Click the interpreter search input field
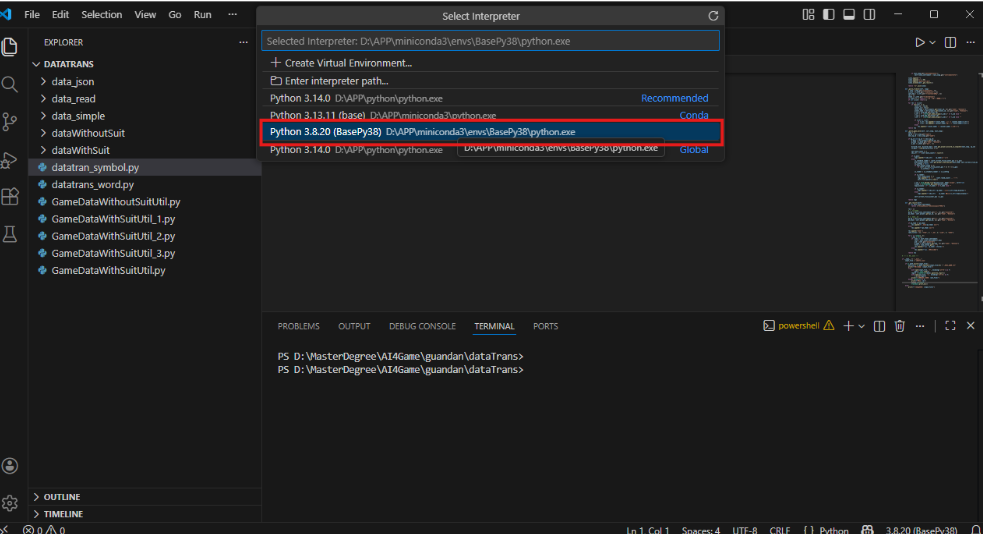 pos(490,41)
